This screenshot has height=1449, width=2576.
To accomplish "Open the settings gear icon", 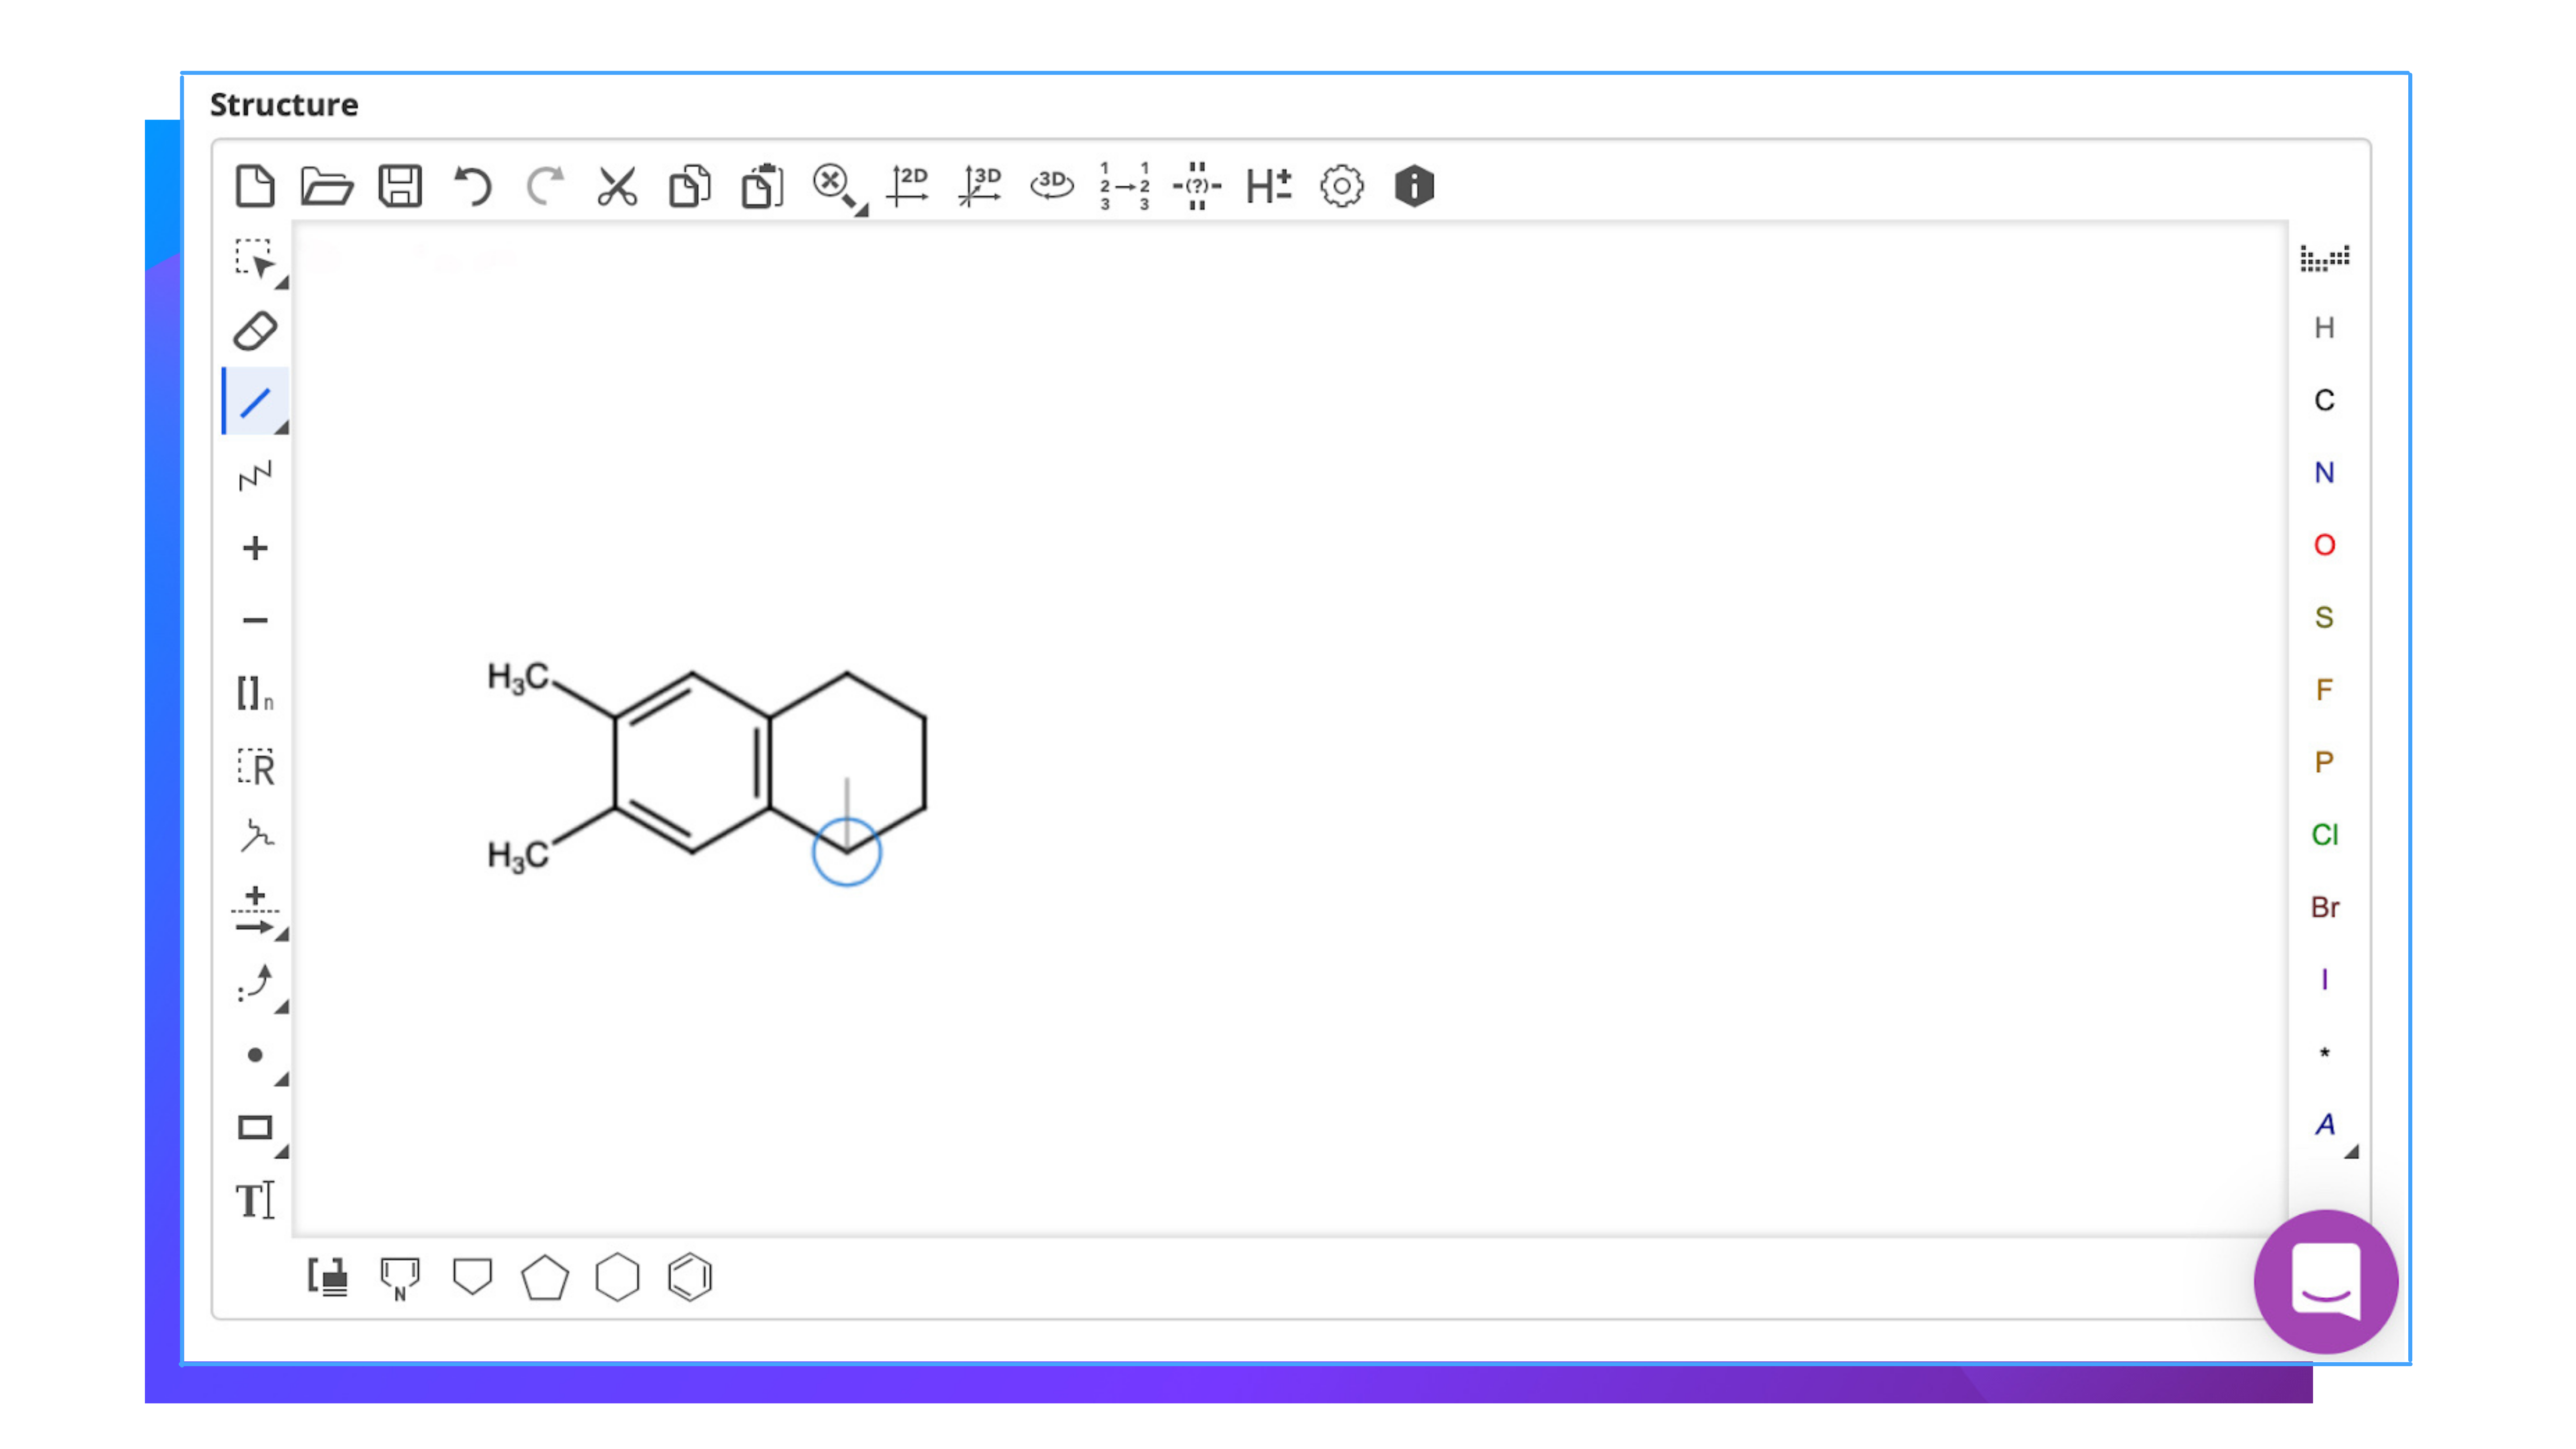I will pos(1341,186).
